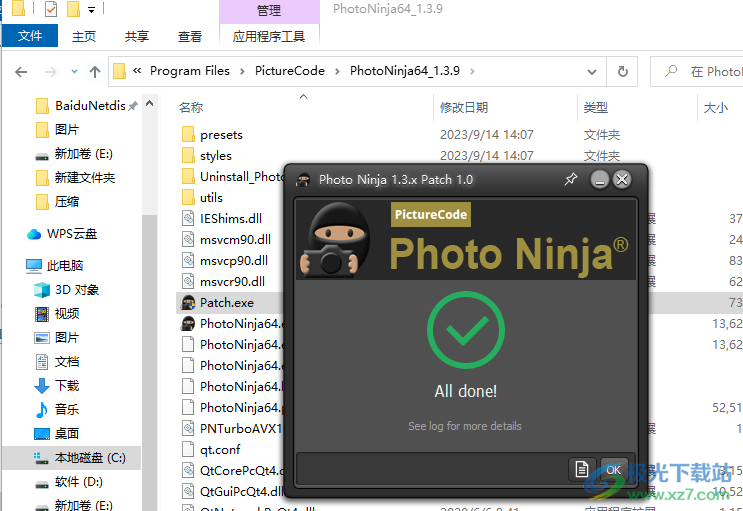Expand the chevron after Program Files
This screenshot has height=511, width=743.
coord(243,72)
